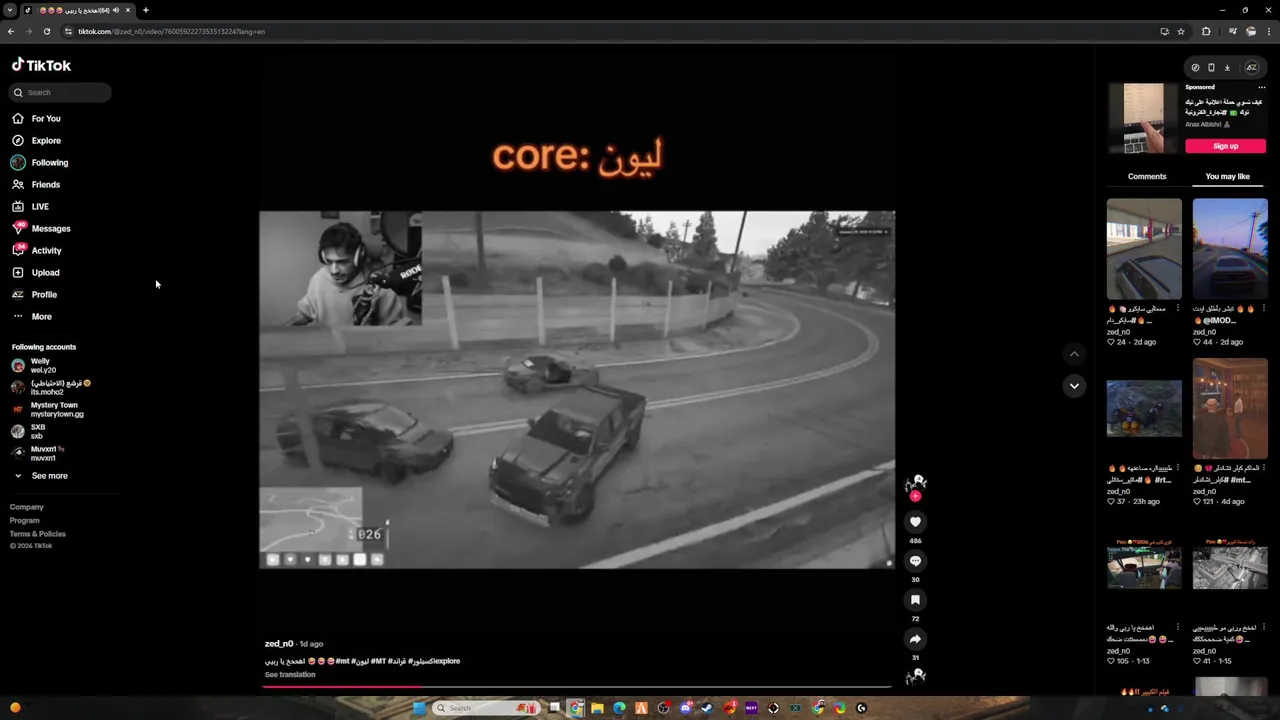
Task: Open your Profile from the sidebar
Action: [35, 294]
